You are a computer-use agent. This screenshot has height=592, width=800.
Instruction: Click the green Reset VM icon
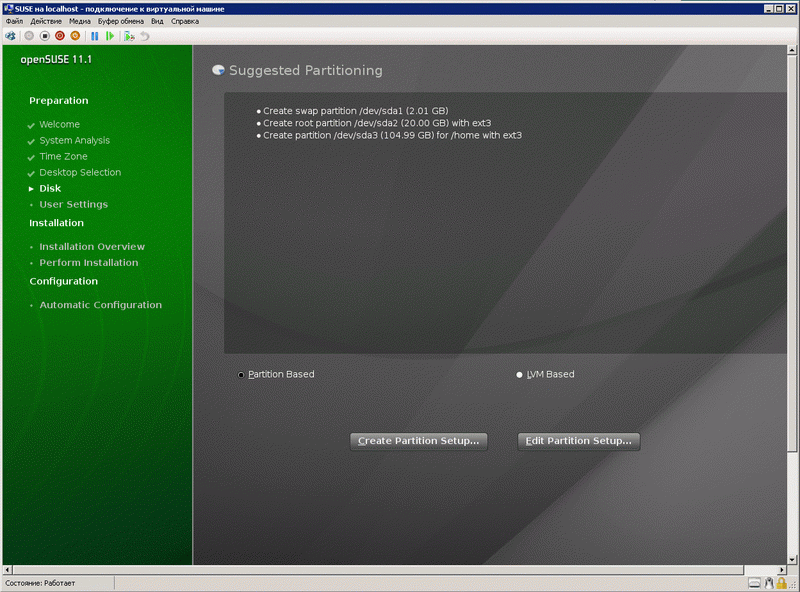click(x=110, y=36)
